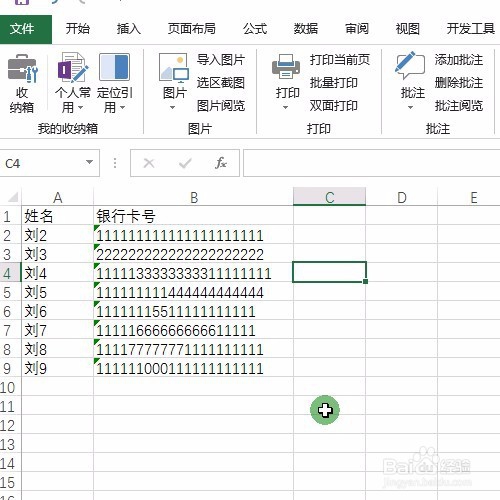Expand the 打印 dropdown arrow
500x500 pixels.
click(285, 108)
